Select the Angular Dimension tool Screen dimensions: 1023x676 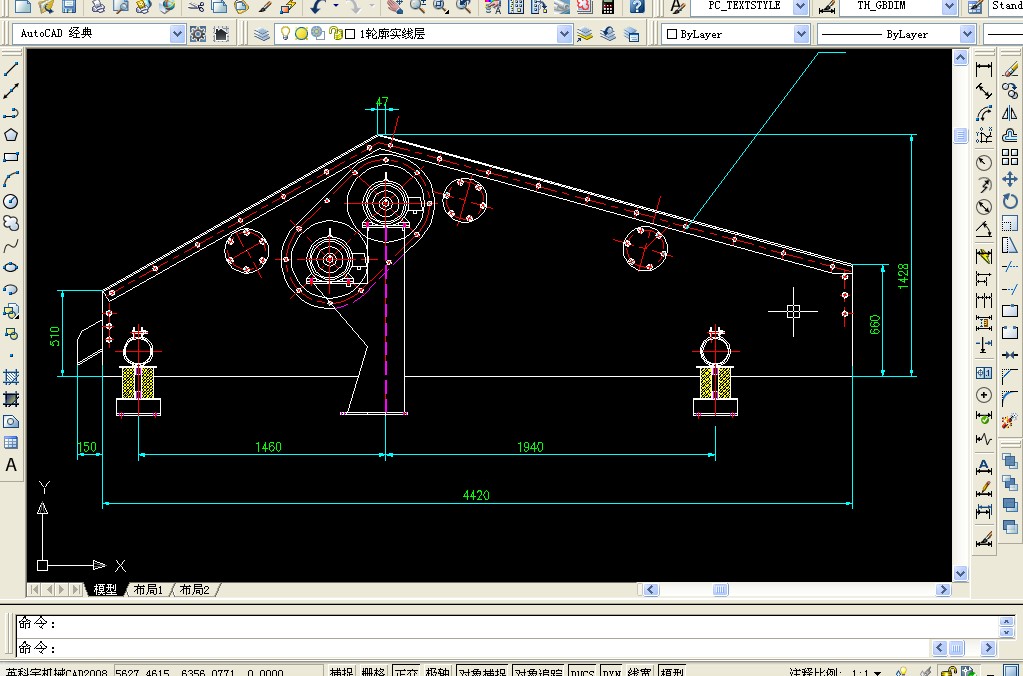click(984, 229)
